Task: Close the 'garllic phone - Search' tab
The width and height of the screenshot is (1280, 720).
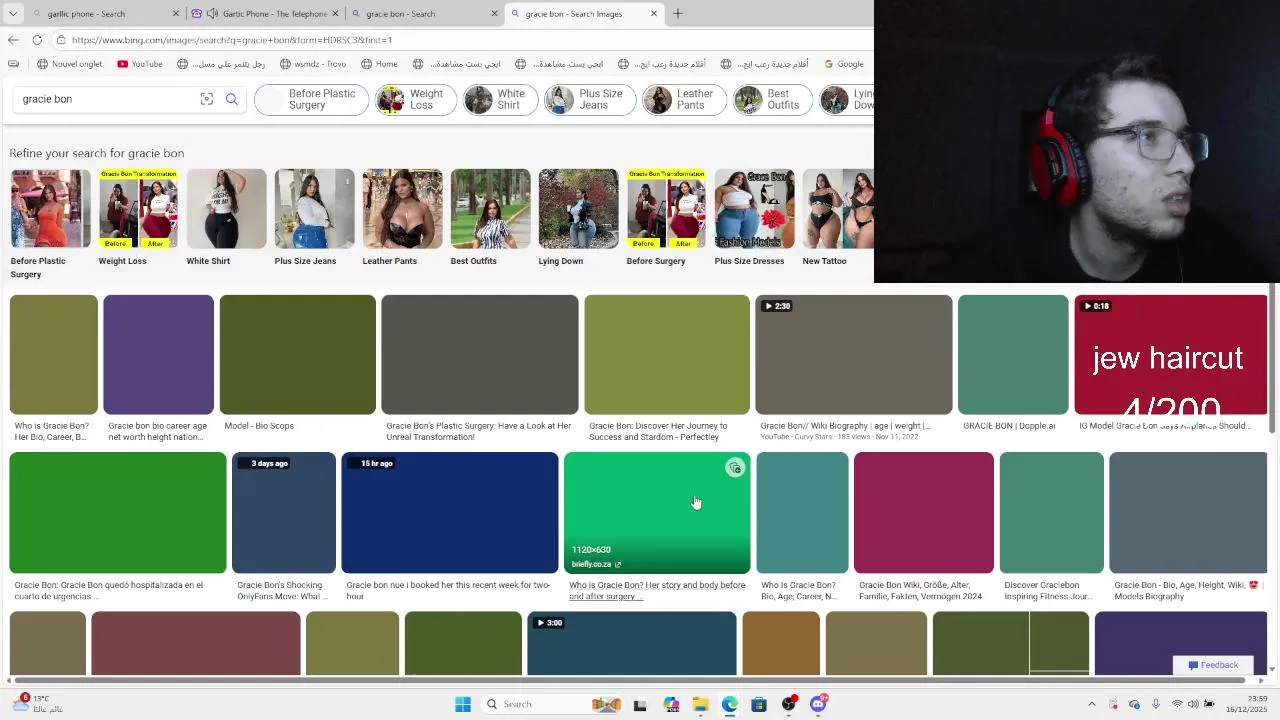Action: coord(176,14)
